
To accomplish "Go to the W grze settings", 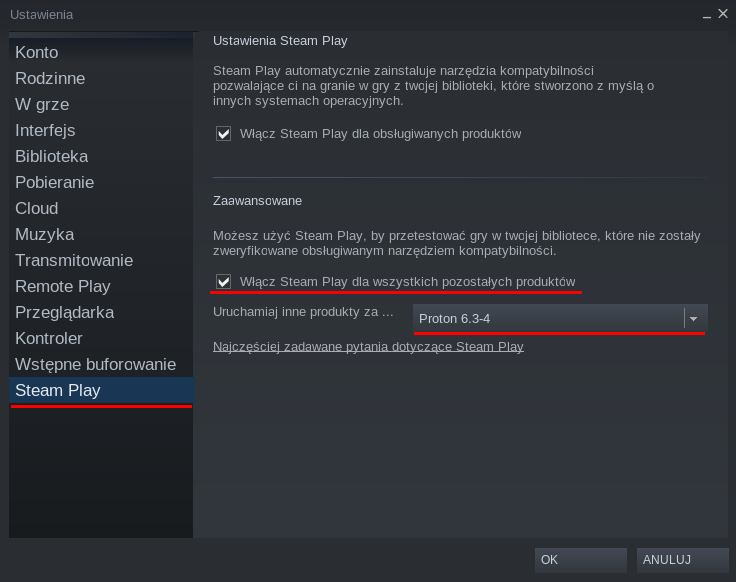I will tap(101, 104).
